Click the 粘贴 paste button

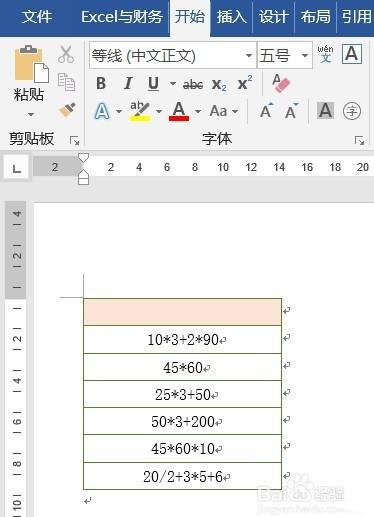[29, 80]
